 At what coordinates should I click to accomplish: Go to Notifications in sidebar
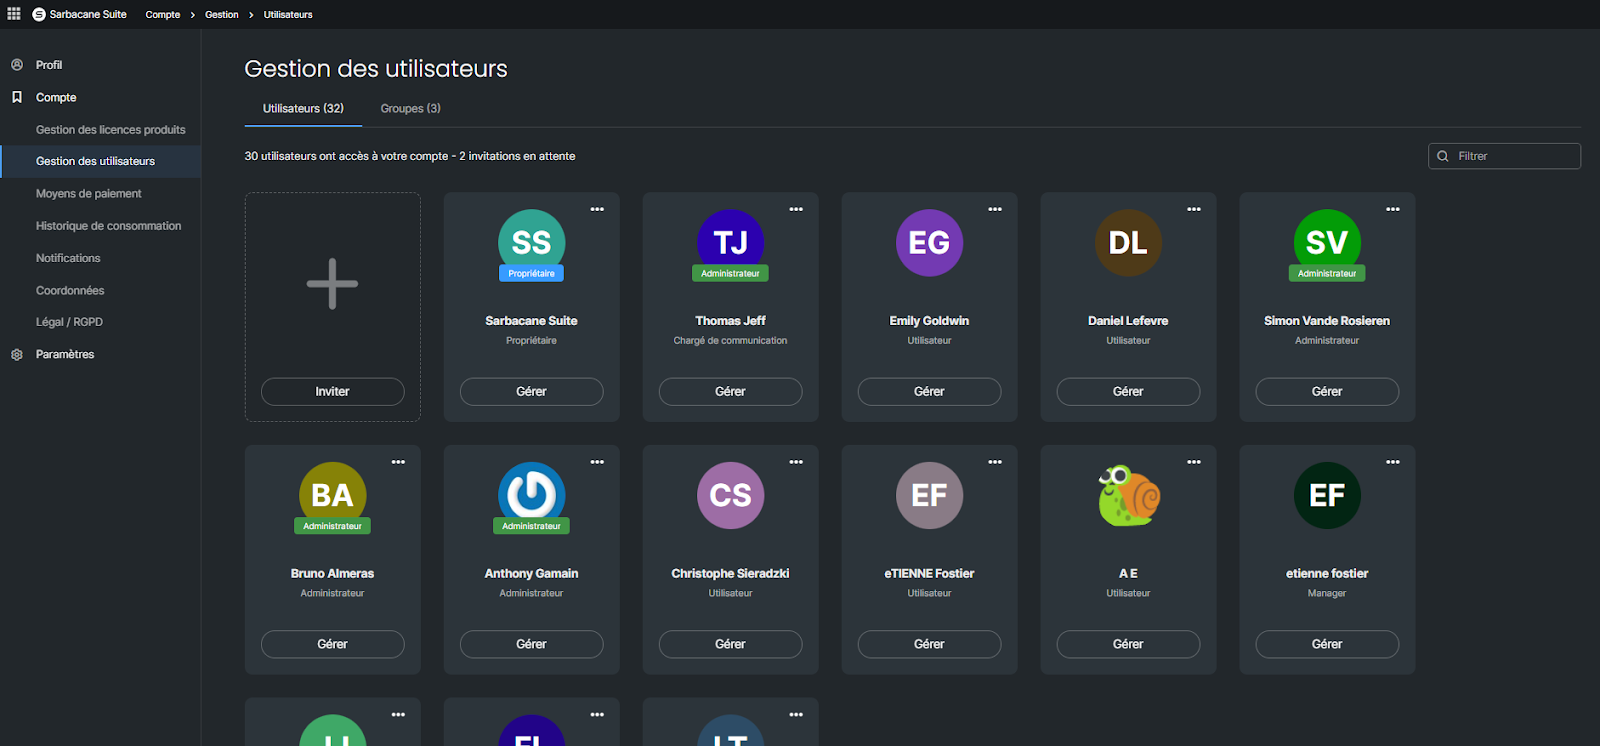point(68,258)
